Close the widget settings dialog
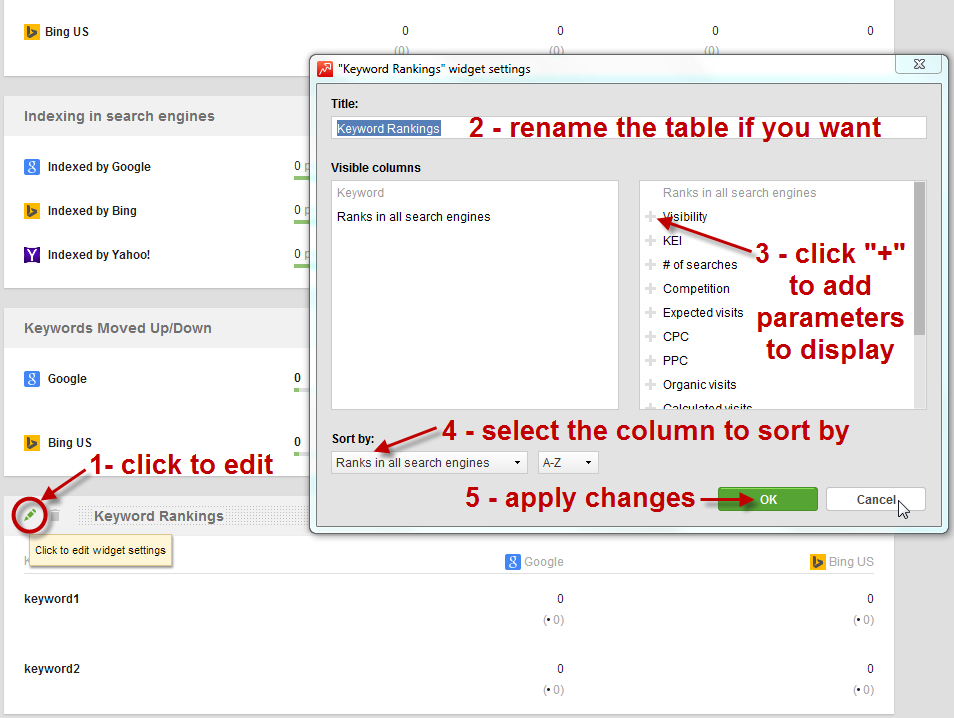This screenshot has height=718, width=954. click(x=919, y=64)
